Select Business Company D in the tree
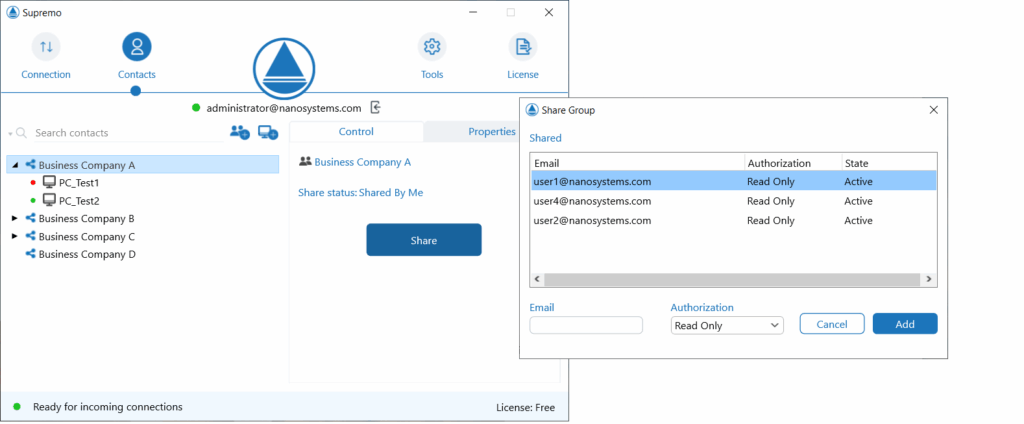1024x424 pixels. pyautogui.click(x=87, y=254)
